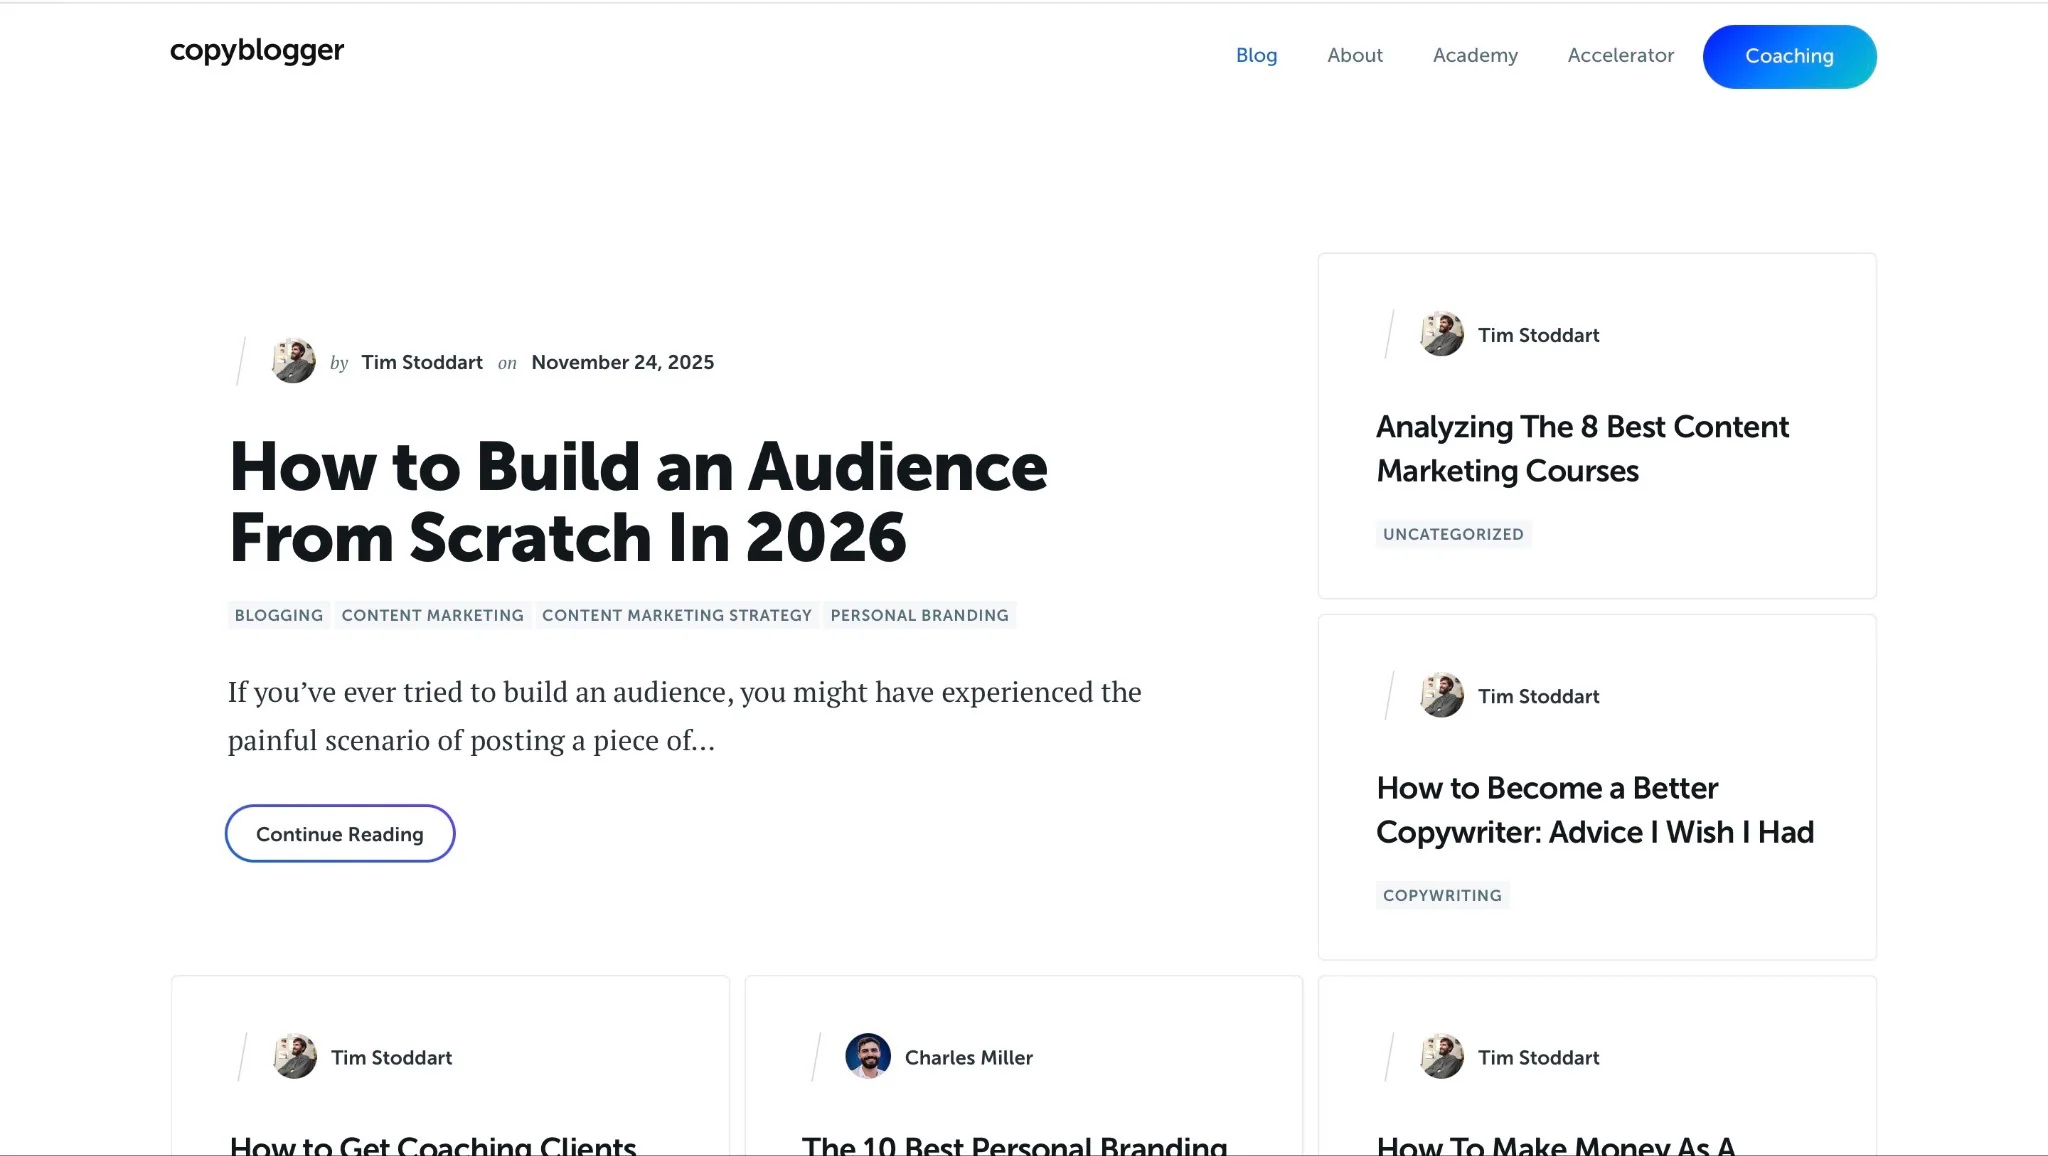
Task: Click Tim Stoddart's avatar on the featured post
Action: point(293,361)
